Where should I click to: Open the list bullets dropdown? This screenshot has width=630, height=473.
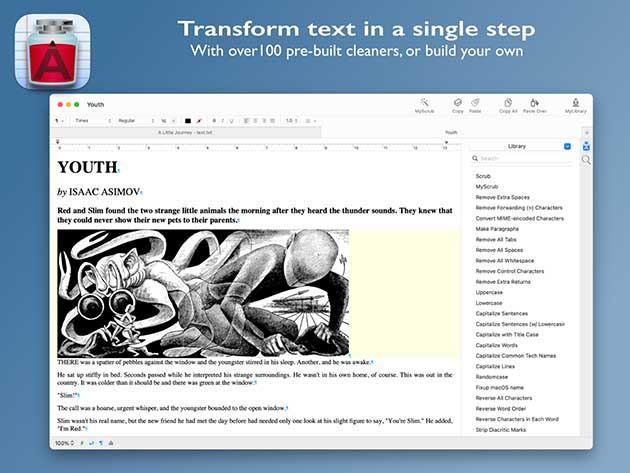[311, 121]
